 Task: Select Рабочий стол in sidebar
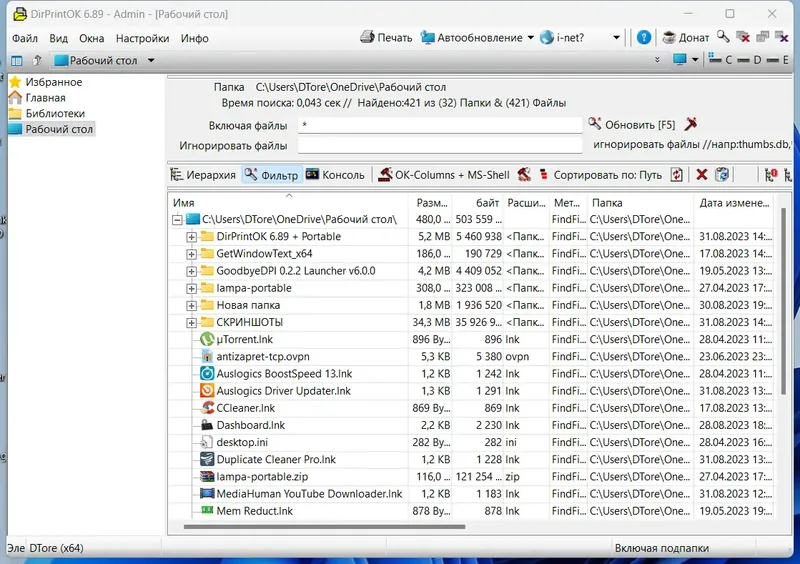click(x=59, y=129)
